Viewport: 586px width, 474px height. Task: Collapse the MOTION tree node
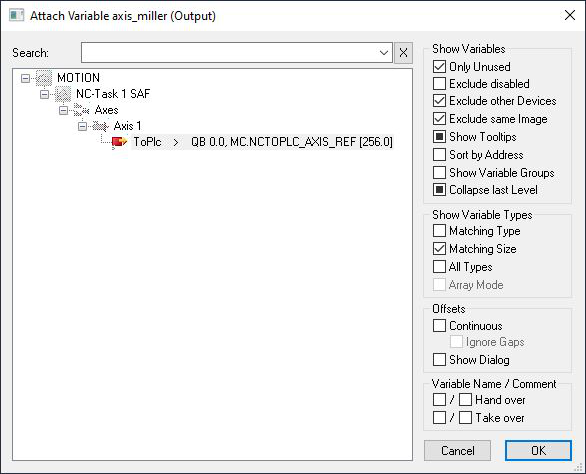click(x=25, y=78)
